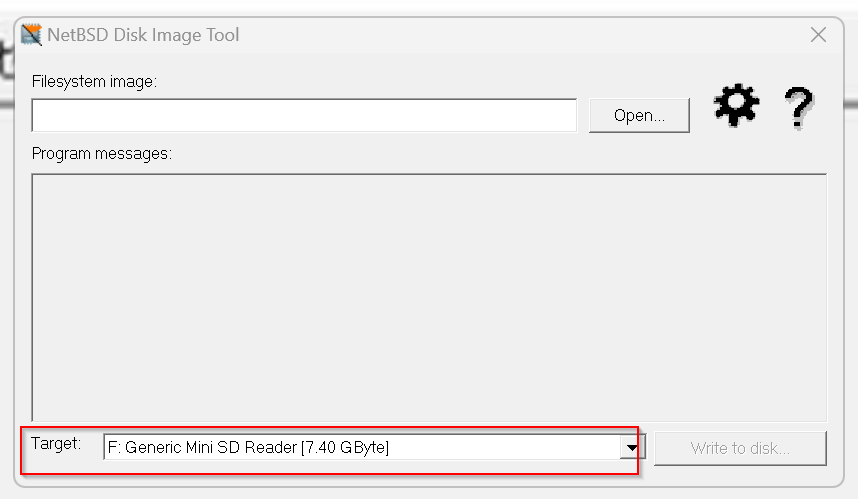
Task: Click the NetBSD app icon in title bar
Action: [x=31, y=35]
